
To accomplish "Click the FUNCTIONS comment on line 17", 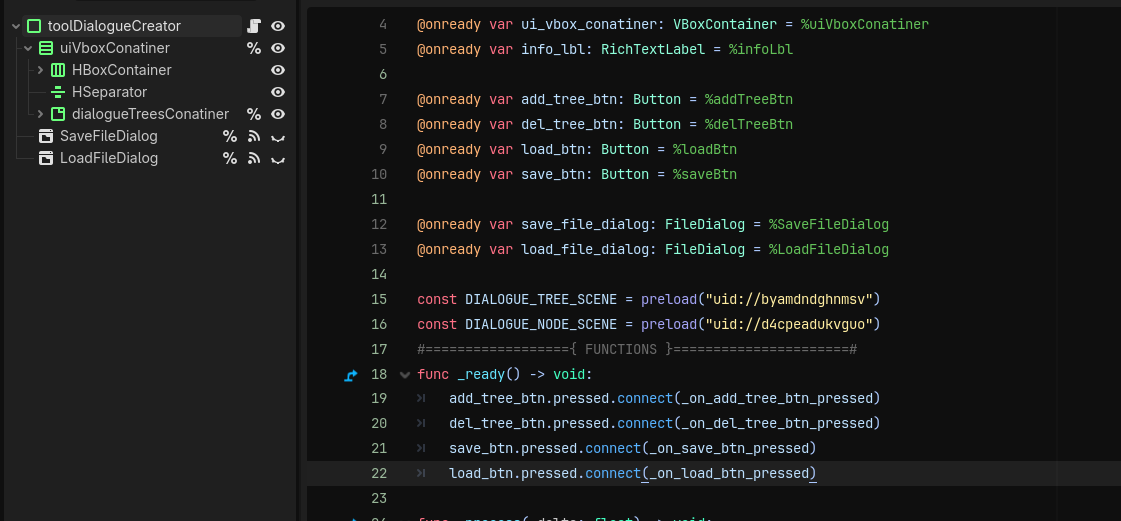I will [x=621, y=349].
